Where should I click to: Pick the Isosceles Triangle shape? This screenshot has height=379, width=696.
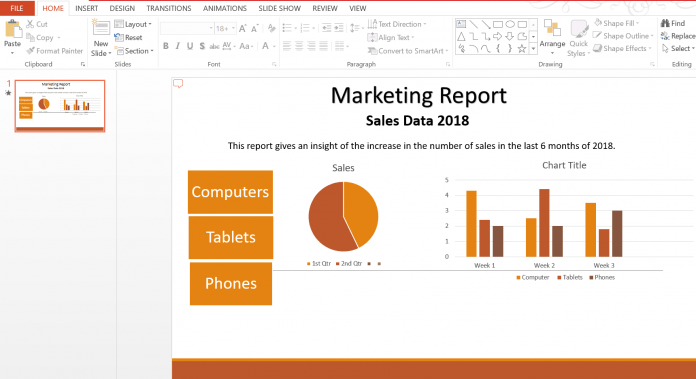461,36
